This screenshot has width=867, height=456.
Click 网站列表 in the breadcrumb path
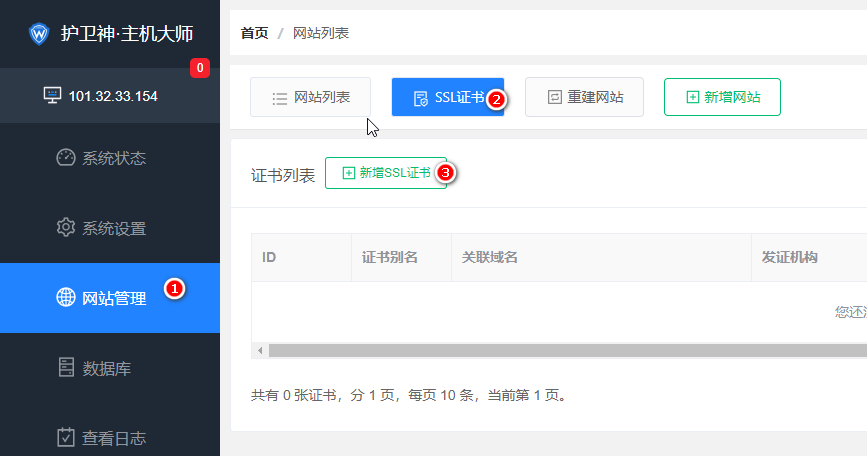[320, 33]
